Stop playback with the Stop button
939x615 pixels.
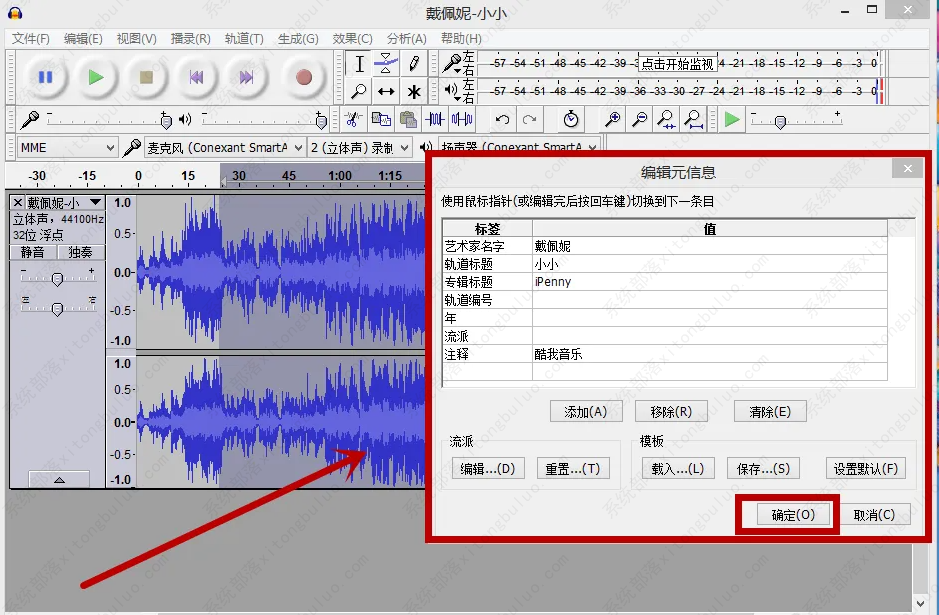tap(146, 77)
